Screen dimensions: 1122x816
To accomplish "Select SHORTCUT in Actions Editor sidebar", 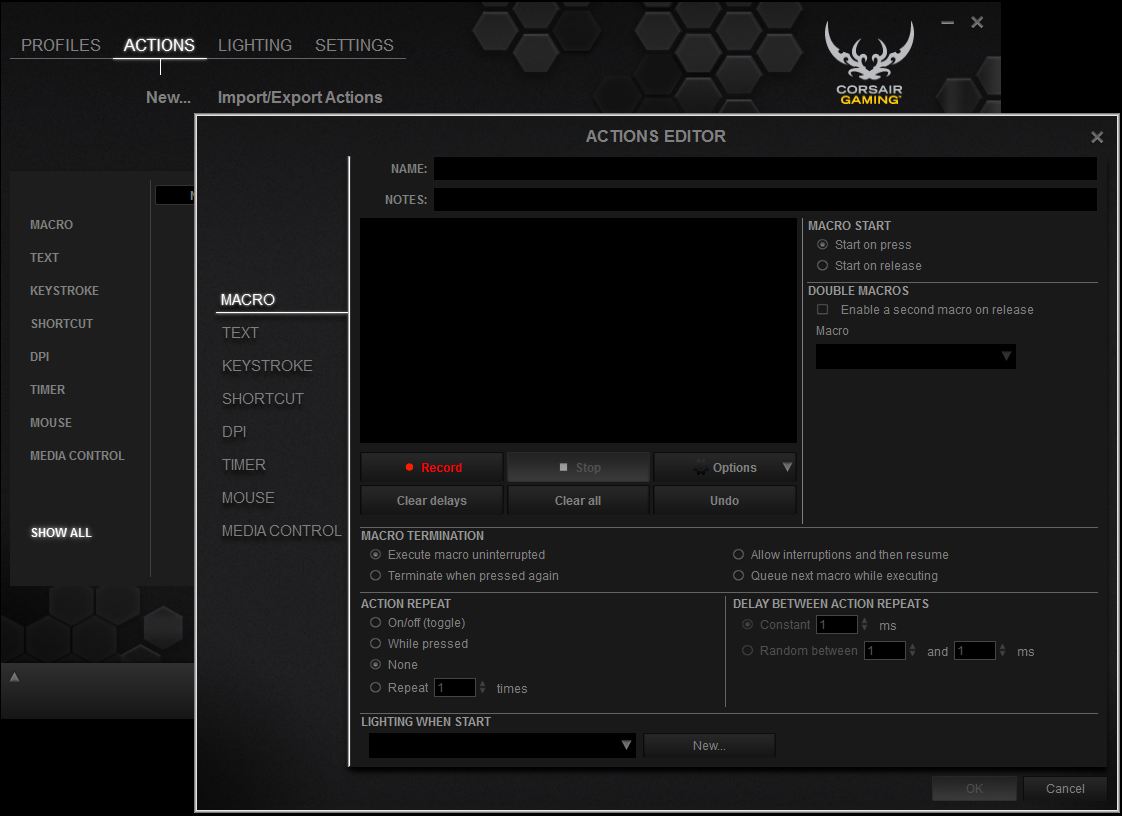I will [x=263, y=399].
